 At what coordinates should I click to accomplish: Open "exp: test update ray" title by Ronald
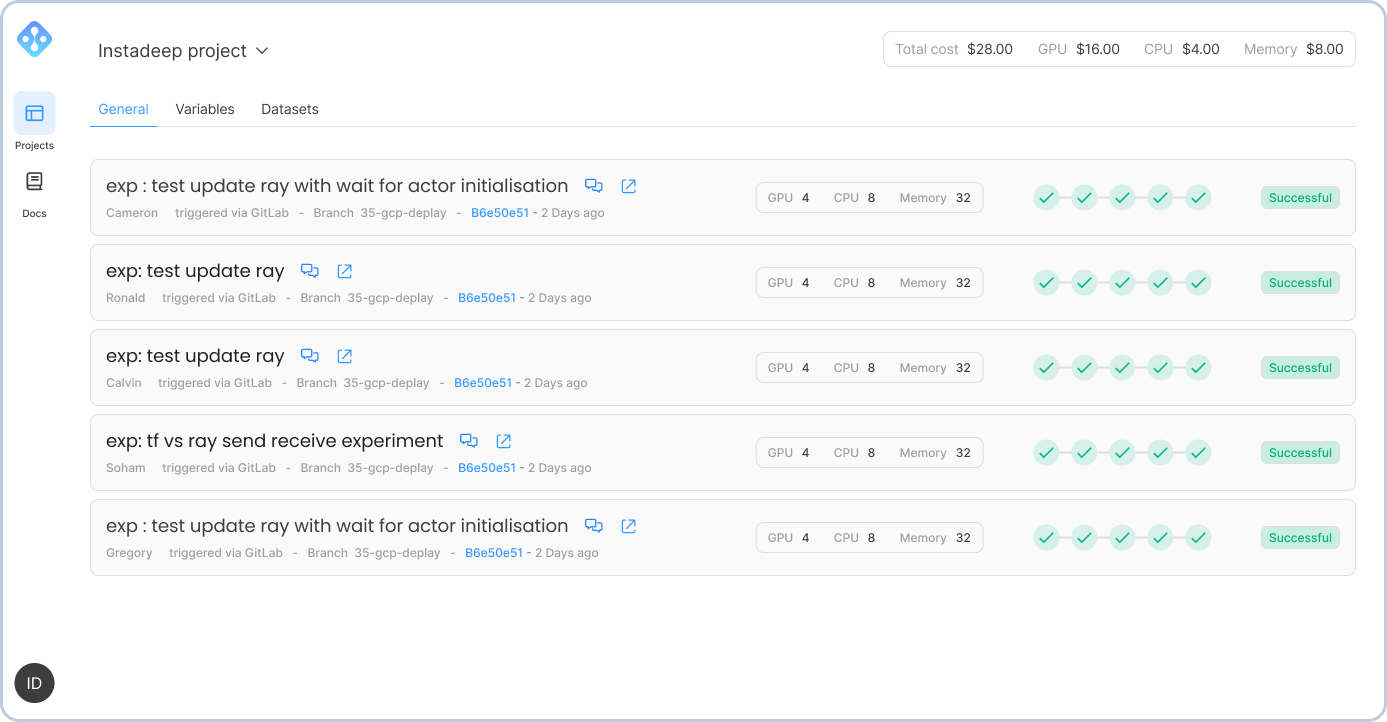195,271
